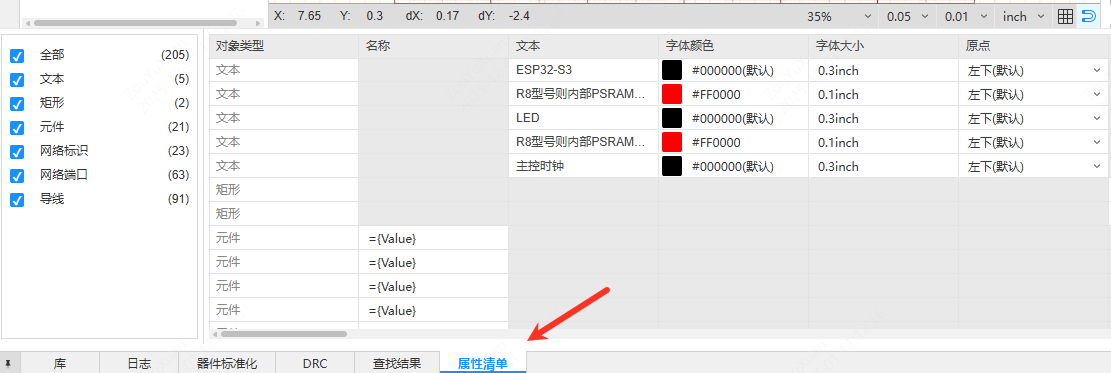Open the 0.01 alt grid dropdown
1111x373 pixels.
click(965, 16)
